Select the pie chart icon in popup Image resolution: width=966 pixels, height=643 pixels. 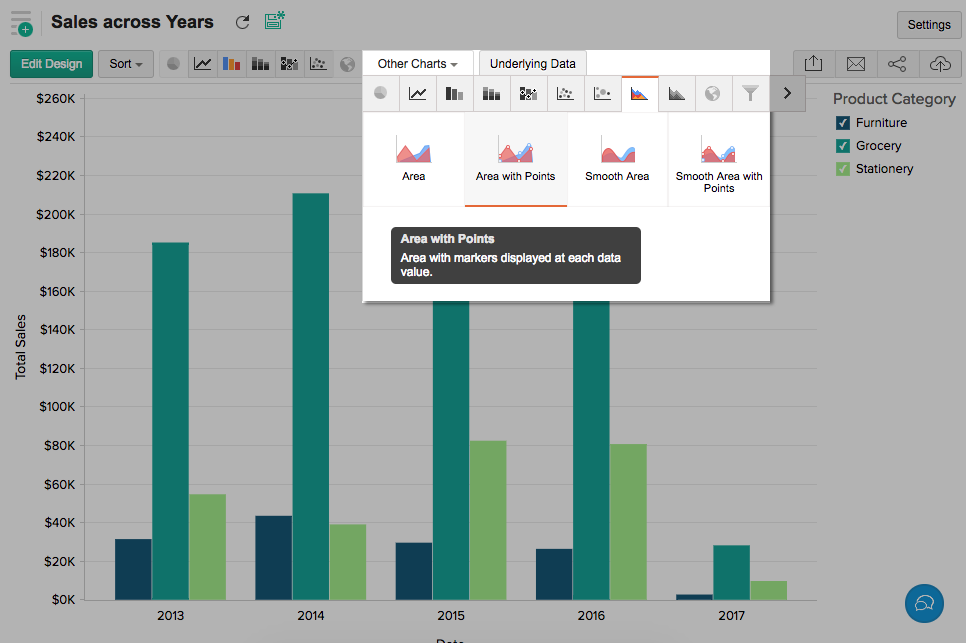tap(380, 94)
